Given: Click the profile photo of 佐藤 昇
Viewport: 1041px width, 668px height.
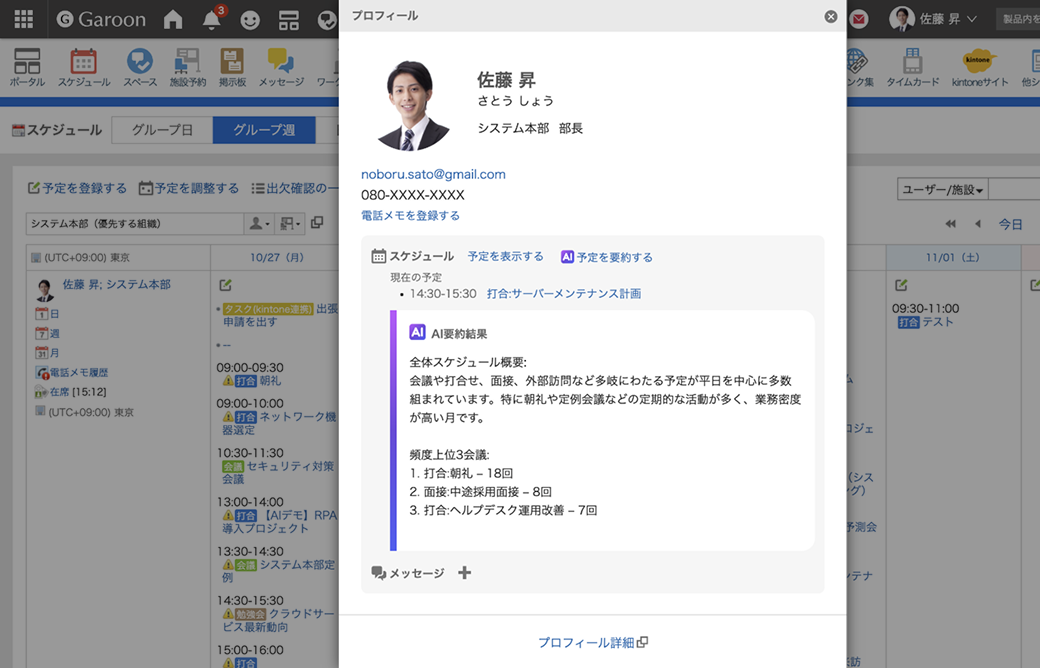Looking at the screenshot, I should (x=412, y=105).
